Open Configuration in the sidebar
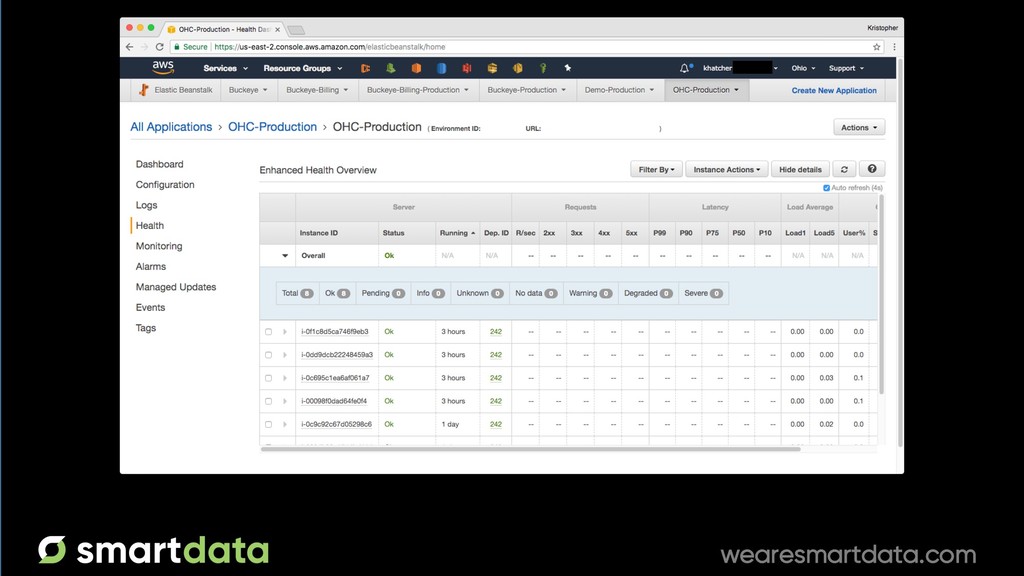Image resolution: width=1024 pixels, height=576 pixels. click(165, 185)
